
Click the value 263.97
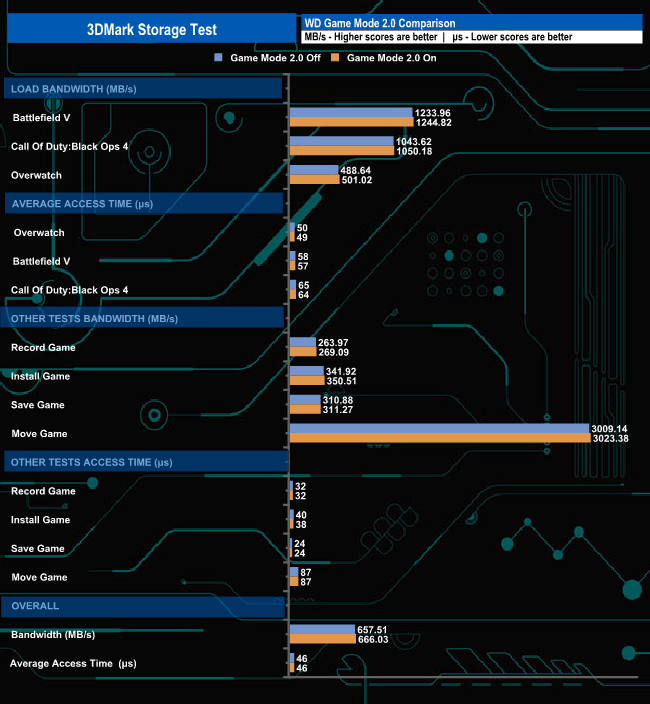click(x=333, y=343)
